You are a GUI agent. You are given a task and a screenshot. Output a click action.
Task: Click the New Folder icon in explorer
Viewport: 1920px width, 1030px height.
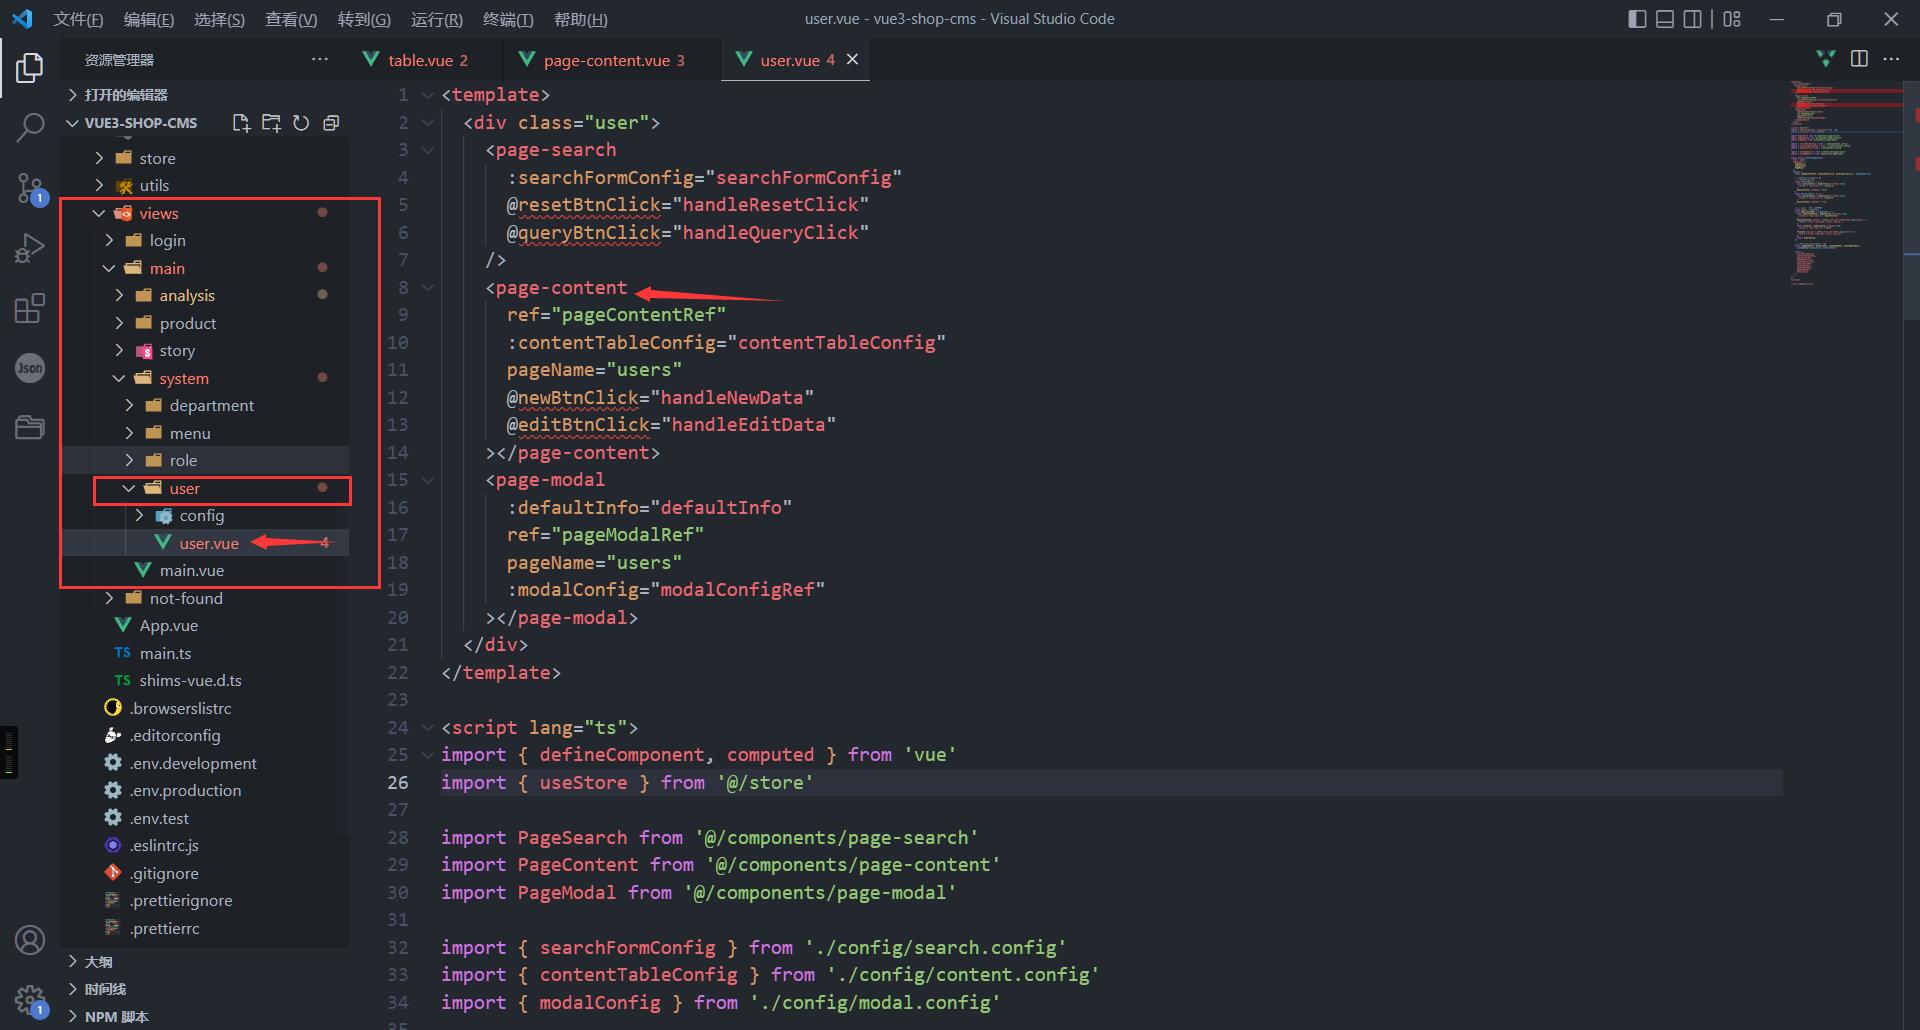pyautogui.click(x=271, y=123)
